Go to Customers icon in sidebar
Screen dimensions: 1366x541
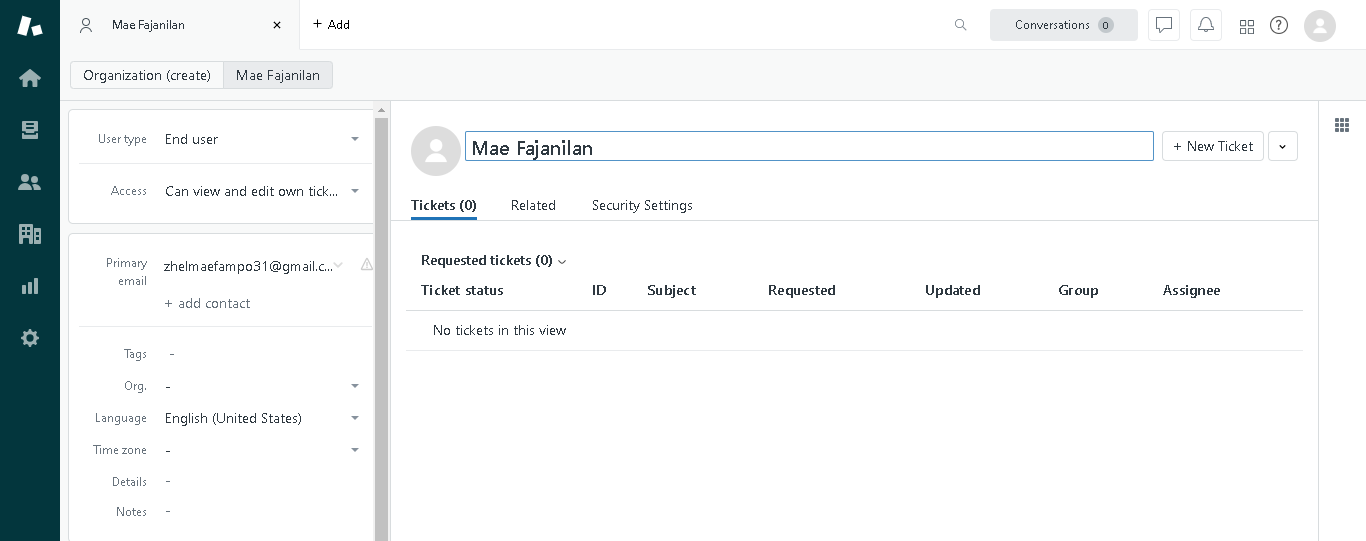click(x=30, y=182)
